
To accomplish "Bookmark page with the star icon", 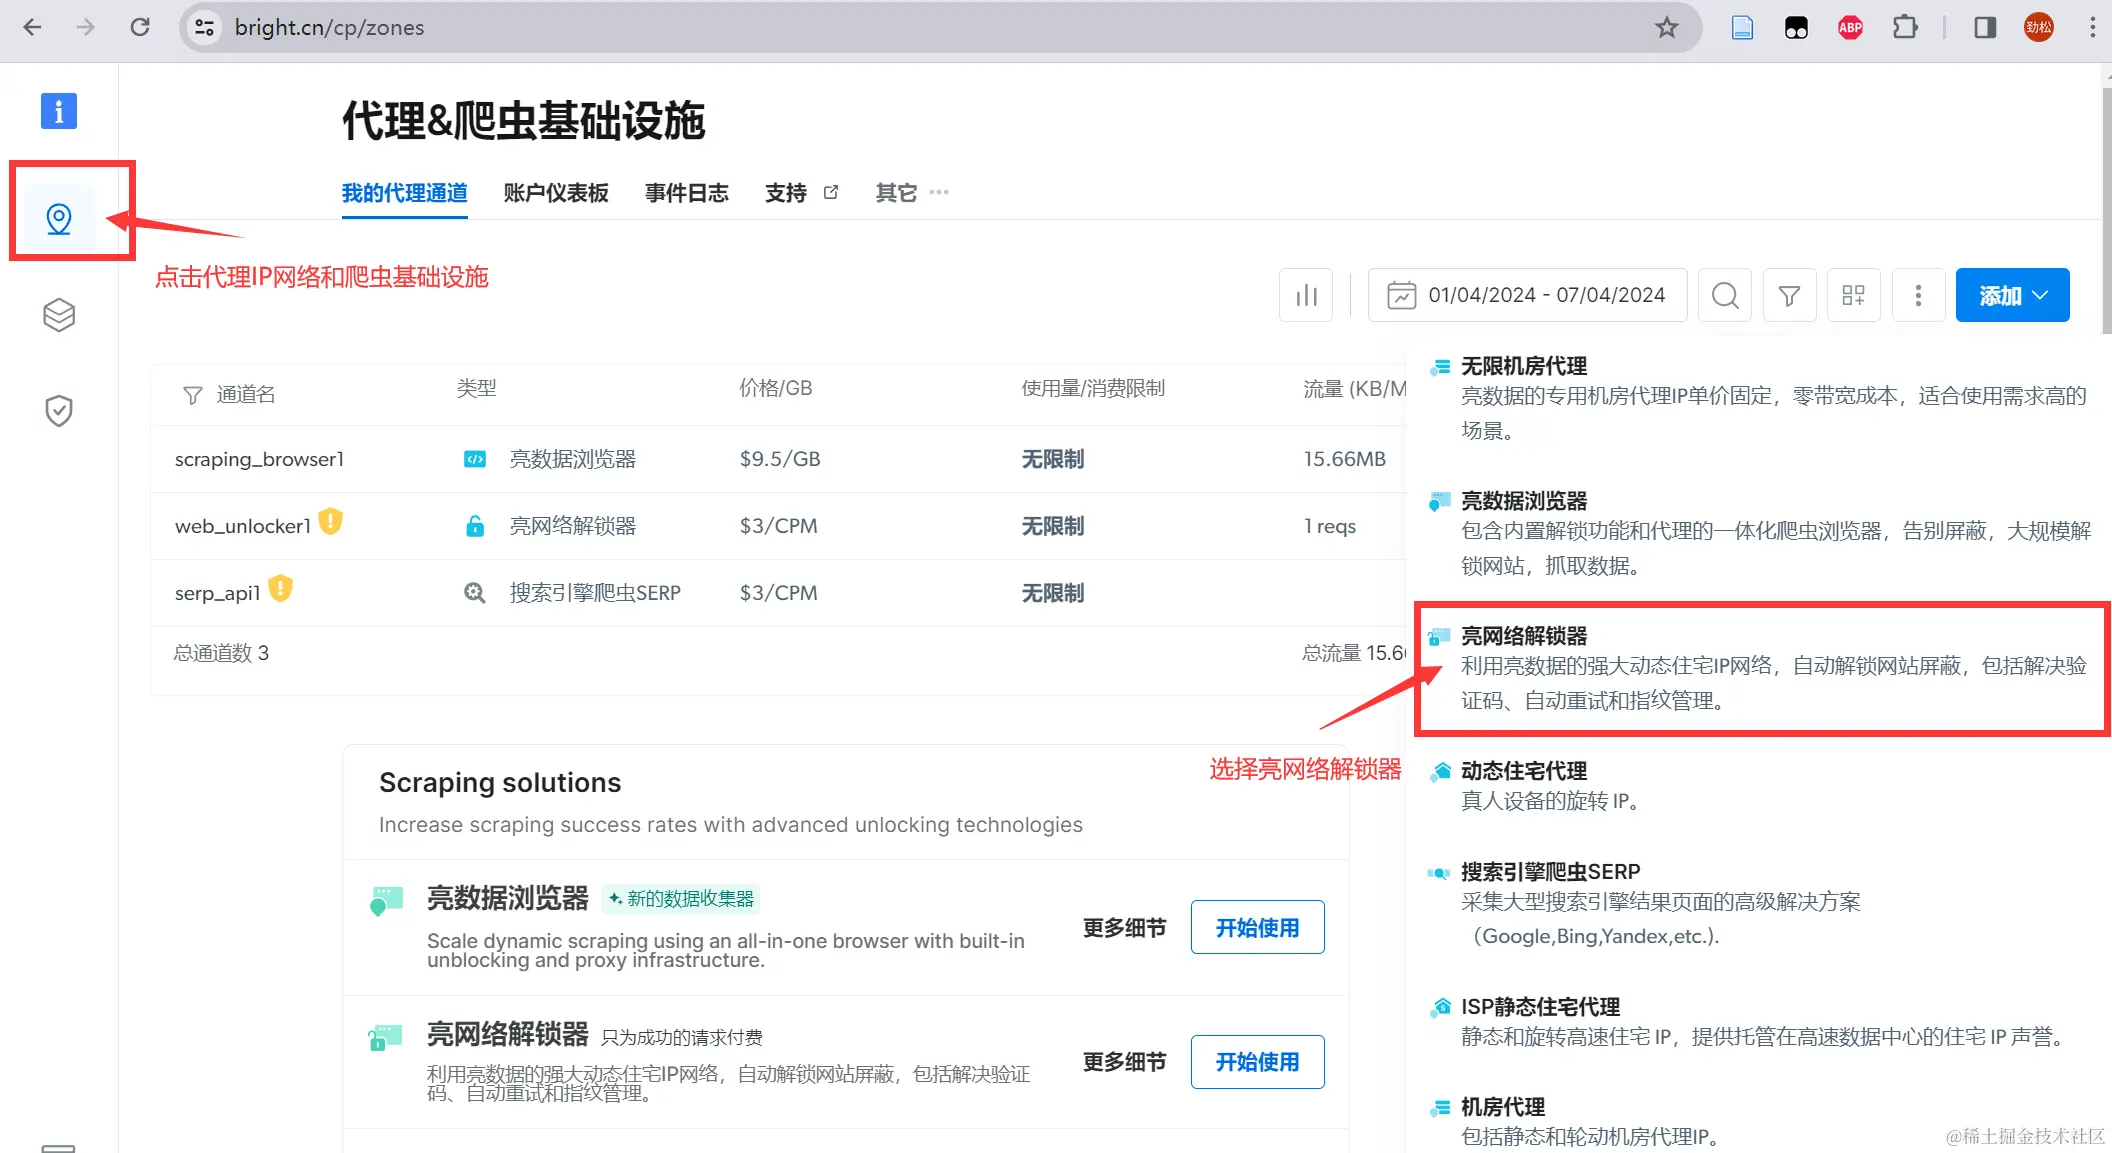I will click(1666, 28).
